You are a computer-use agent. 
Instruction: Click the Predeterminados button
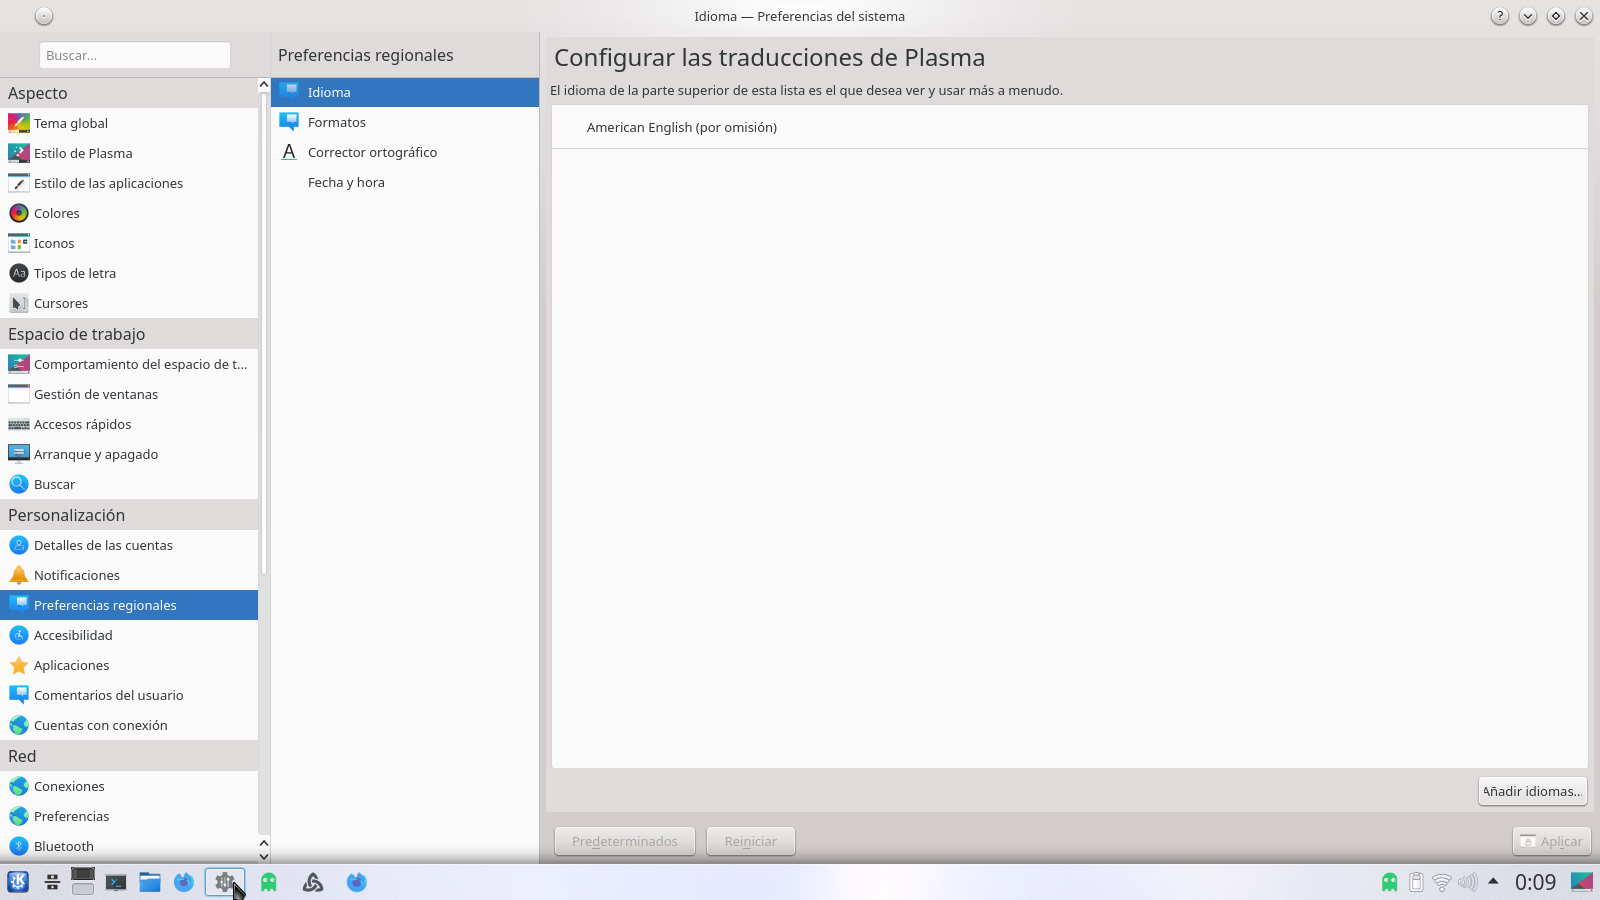pyautogui.click(x=625, y=841)
